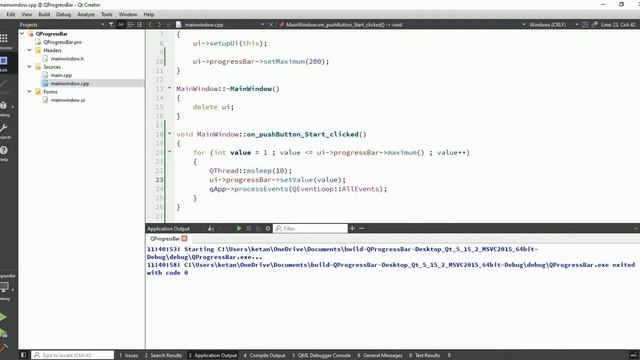
Task: Clear the Application Output pane
Action: [x=211, y=229]
